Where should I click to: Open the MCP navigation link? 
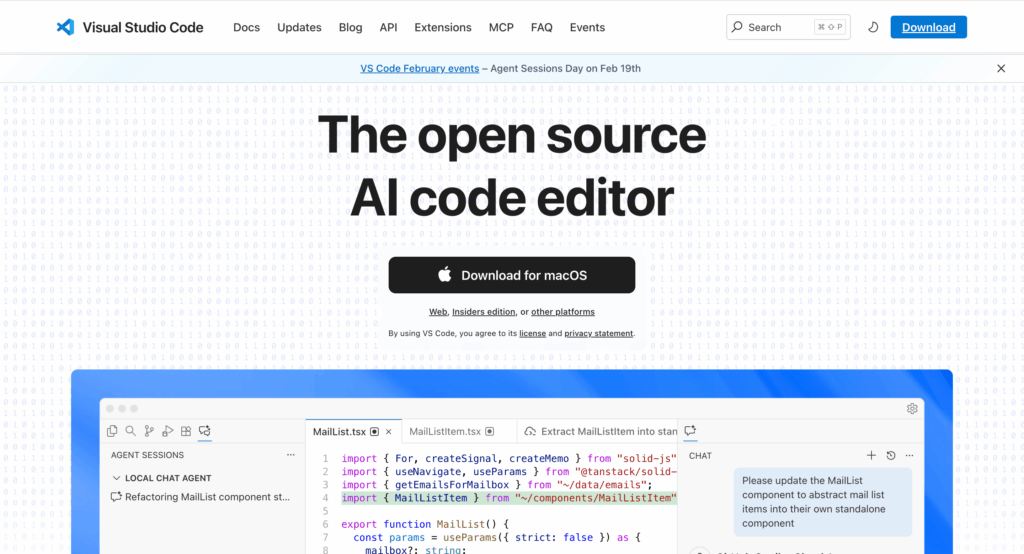(501, 27)
